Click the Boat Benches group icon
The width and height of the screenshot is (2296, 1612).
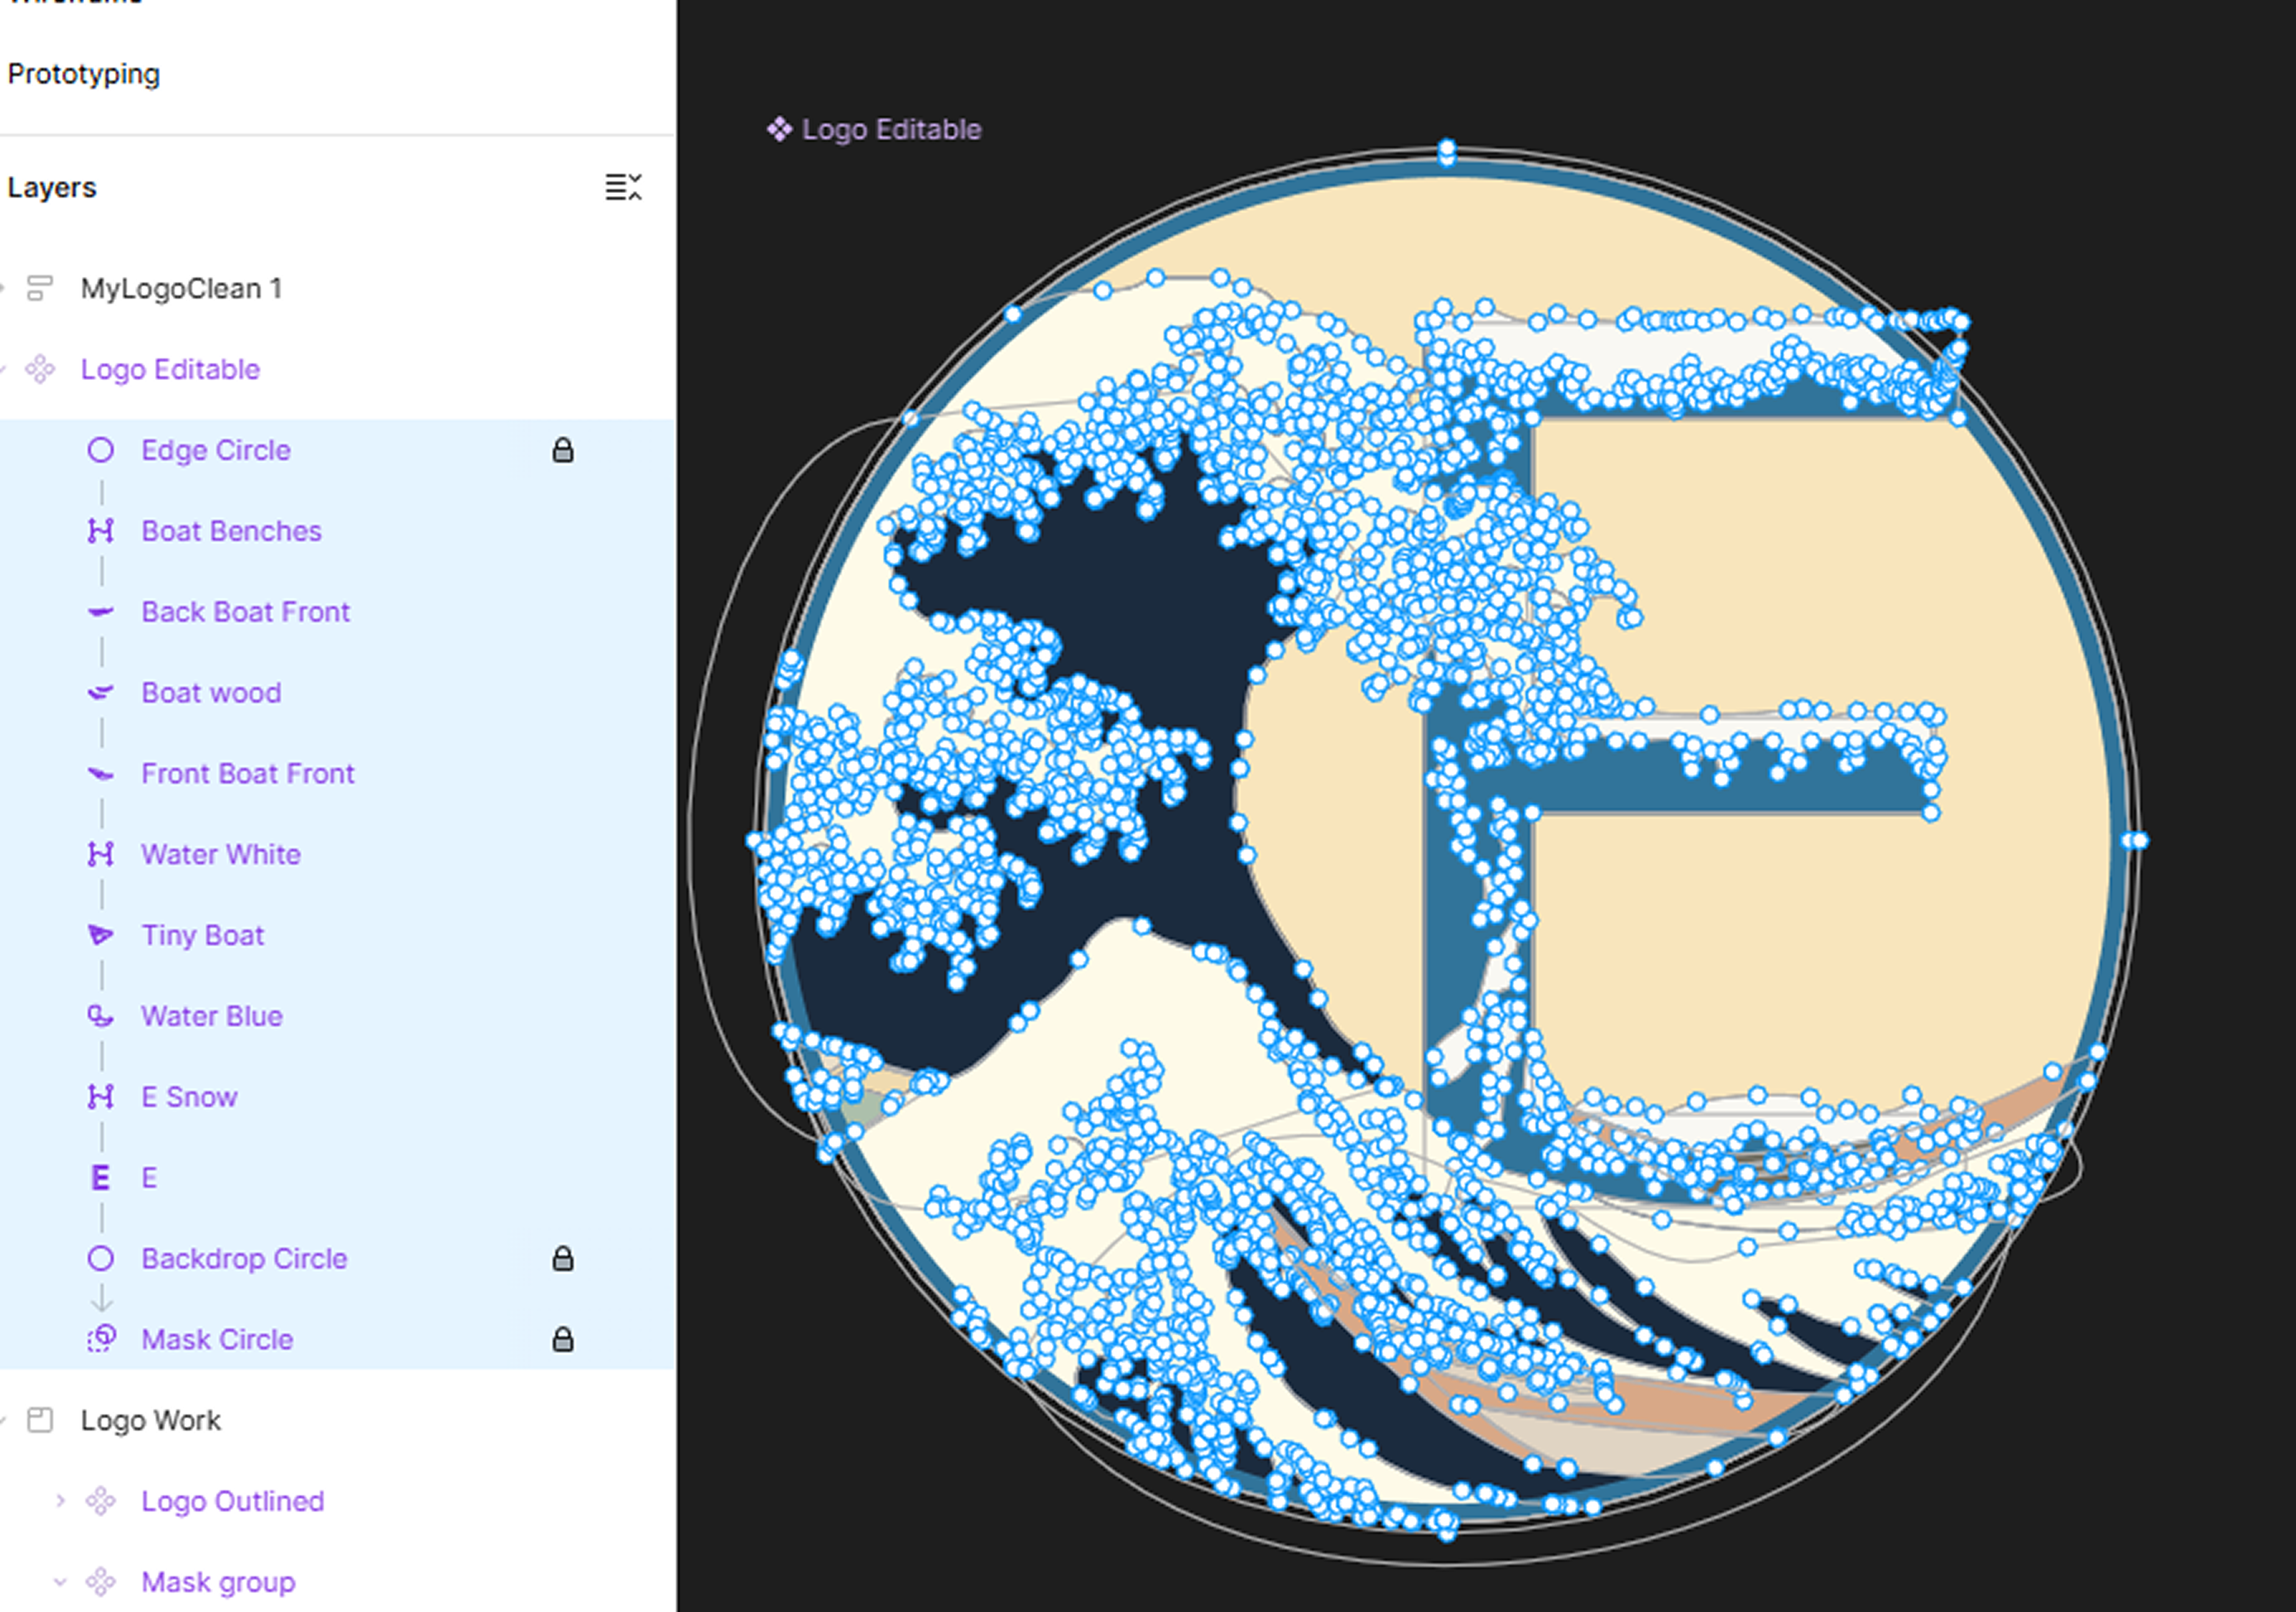pyautogui.click(x=100, y=531)
